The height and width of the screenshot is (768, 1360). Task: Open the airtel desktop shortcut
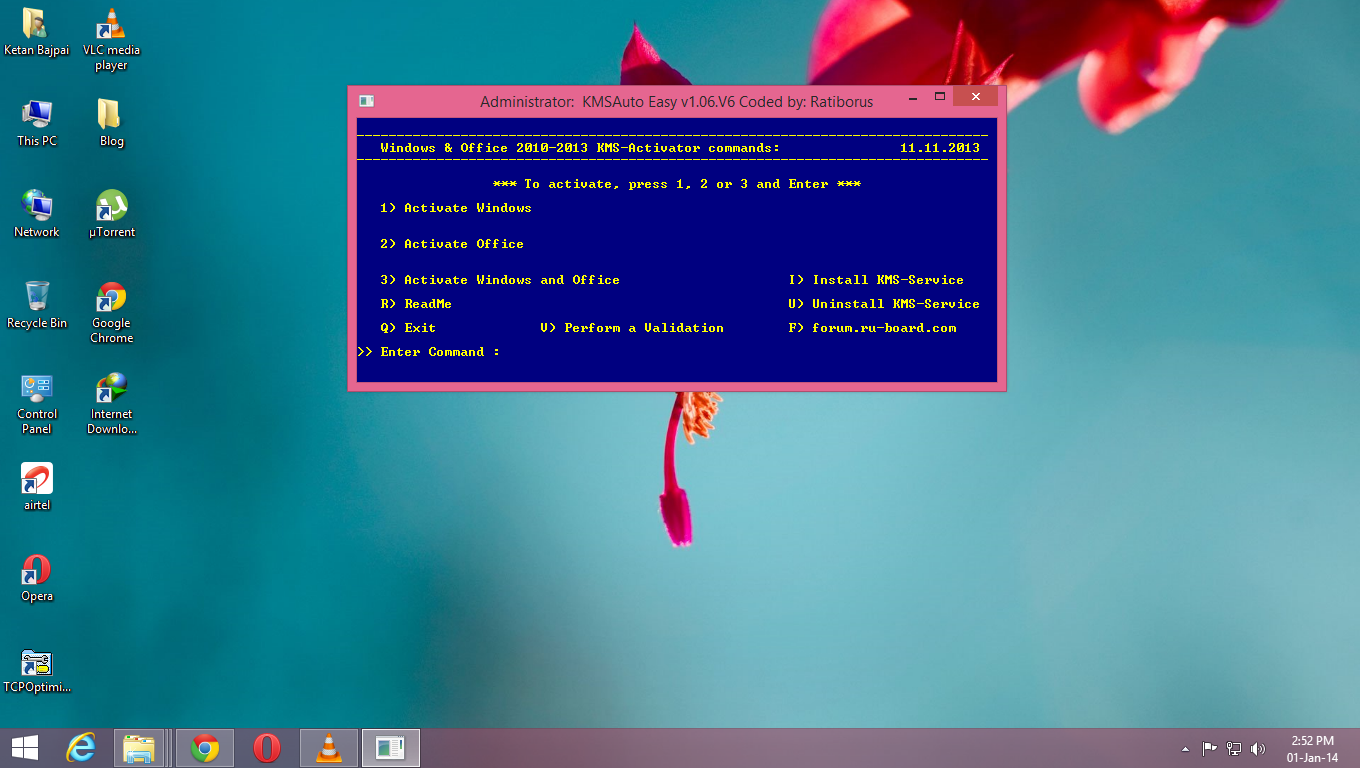click(x=36, y=480)
